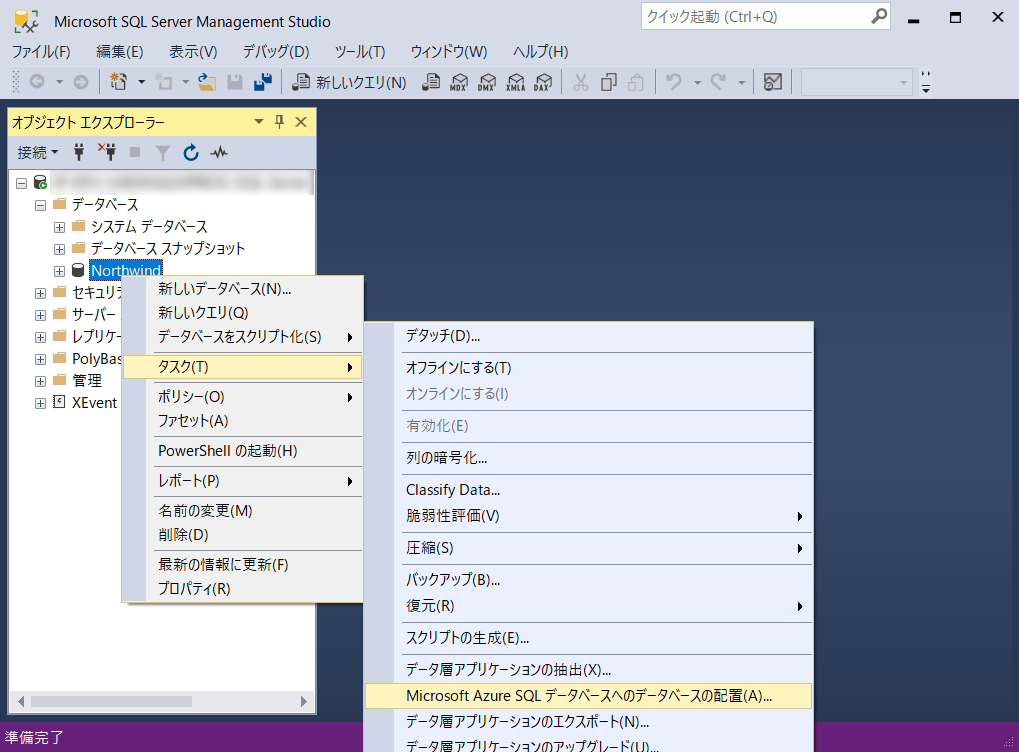
Task: Choose データ層アプリケーションのエクスポート(N)...
Action: (589, 721)
